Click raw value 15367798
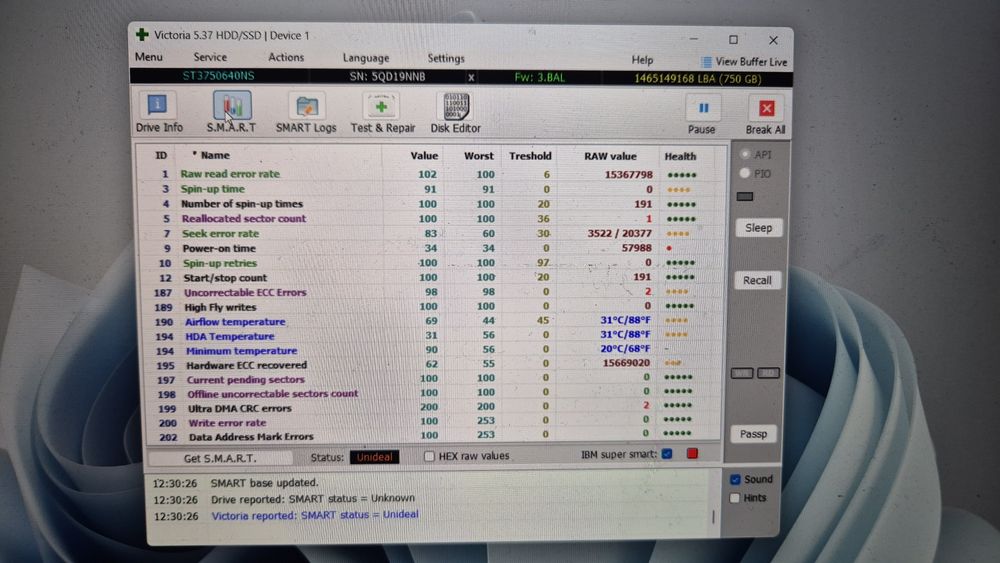Viewport: 1000px width, 563px height. coord(628,174)
